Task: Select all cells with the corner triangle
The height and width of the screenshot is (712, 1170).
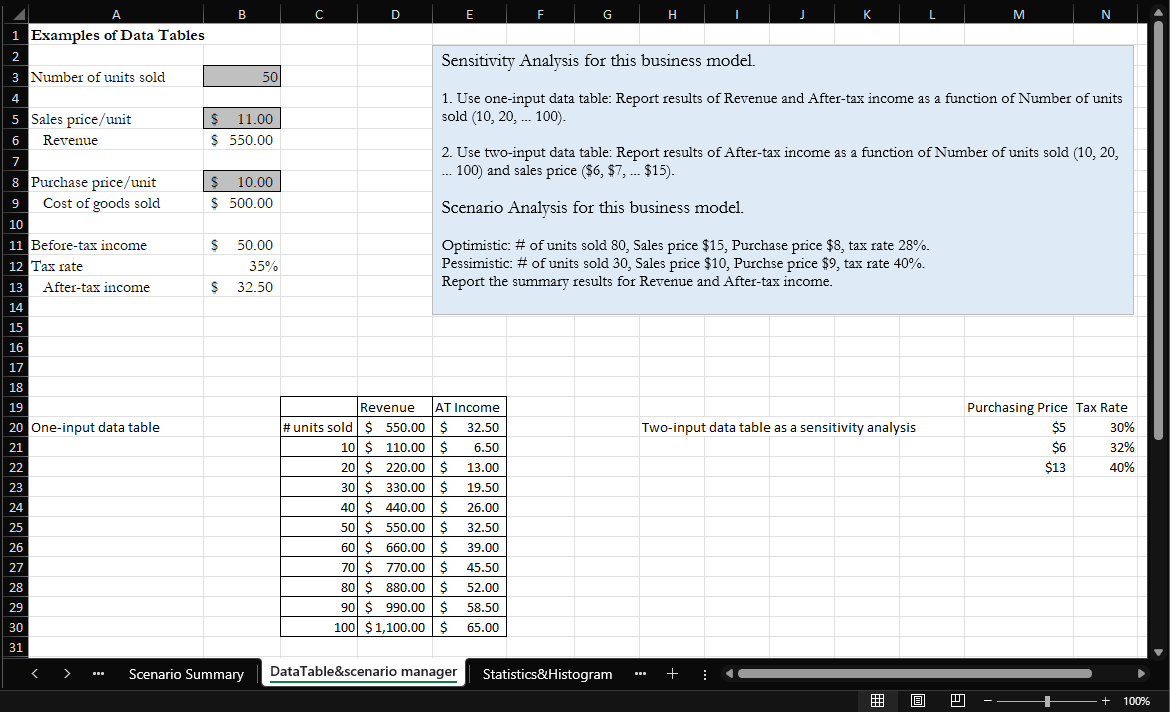Action: point(16,14)
